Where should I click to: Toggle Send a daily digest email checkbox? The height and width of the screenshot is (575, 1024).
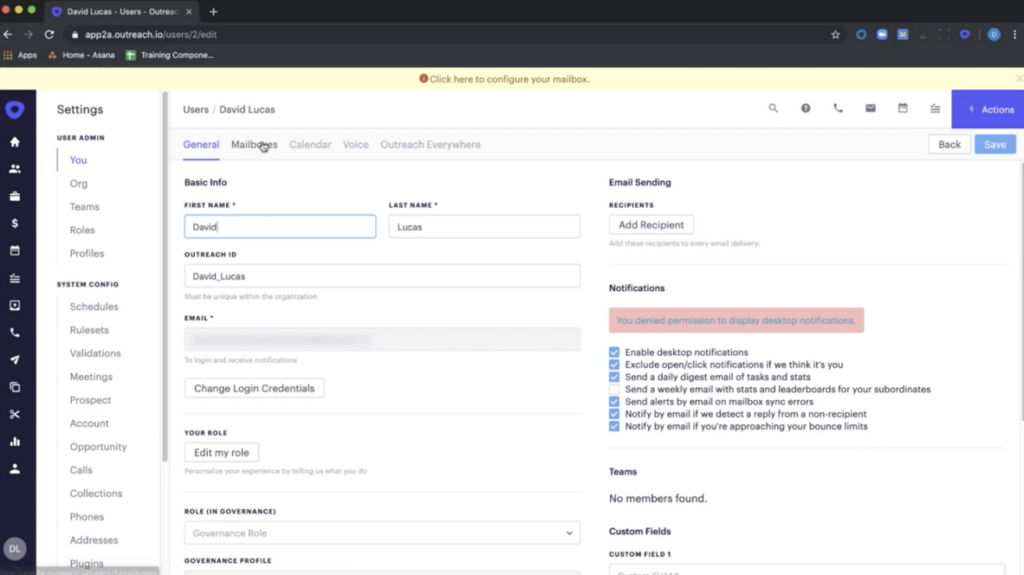tap(614, 377)
